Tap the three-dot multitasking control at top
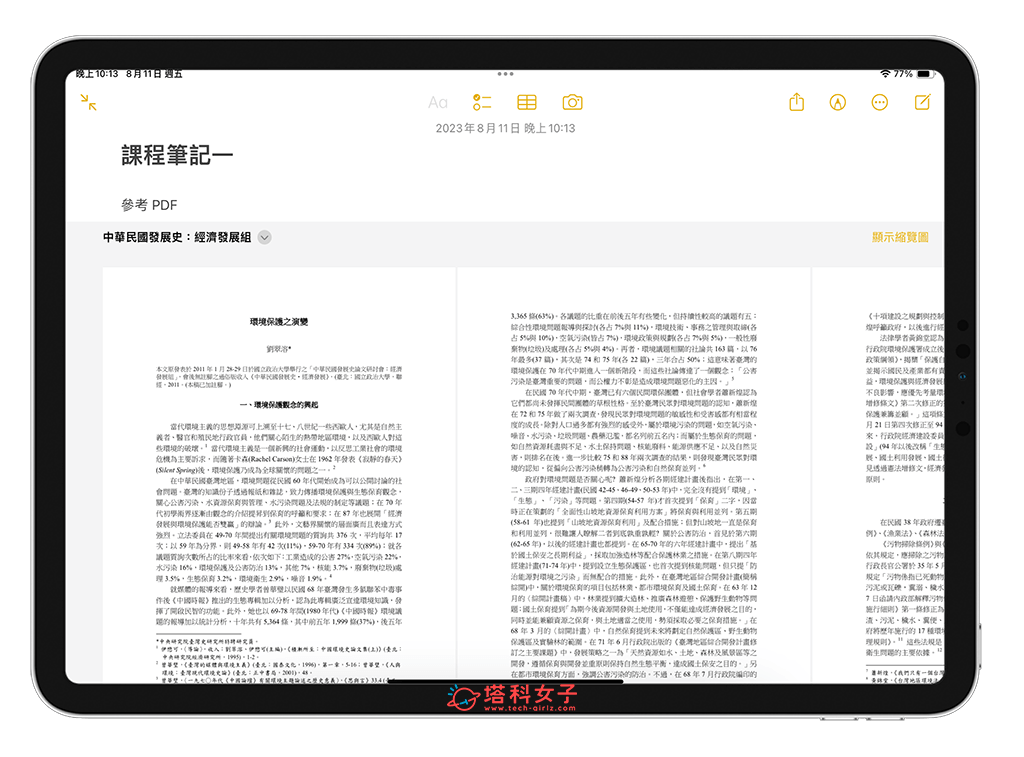Image resolution: width=1024 pixels, height=757 pixels. tap(505, 74)
